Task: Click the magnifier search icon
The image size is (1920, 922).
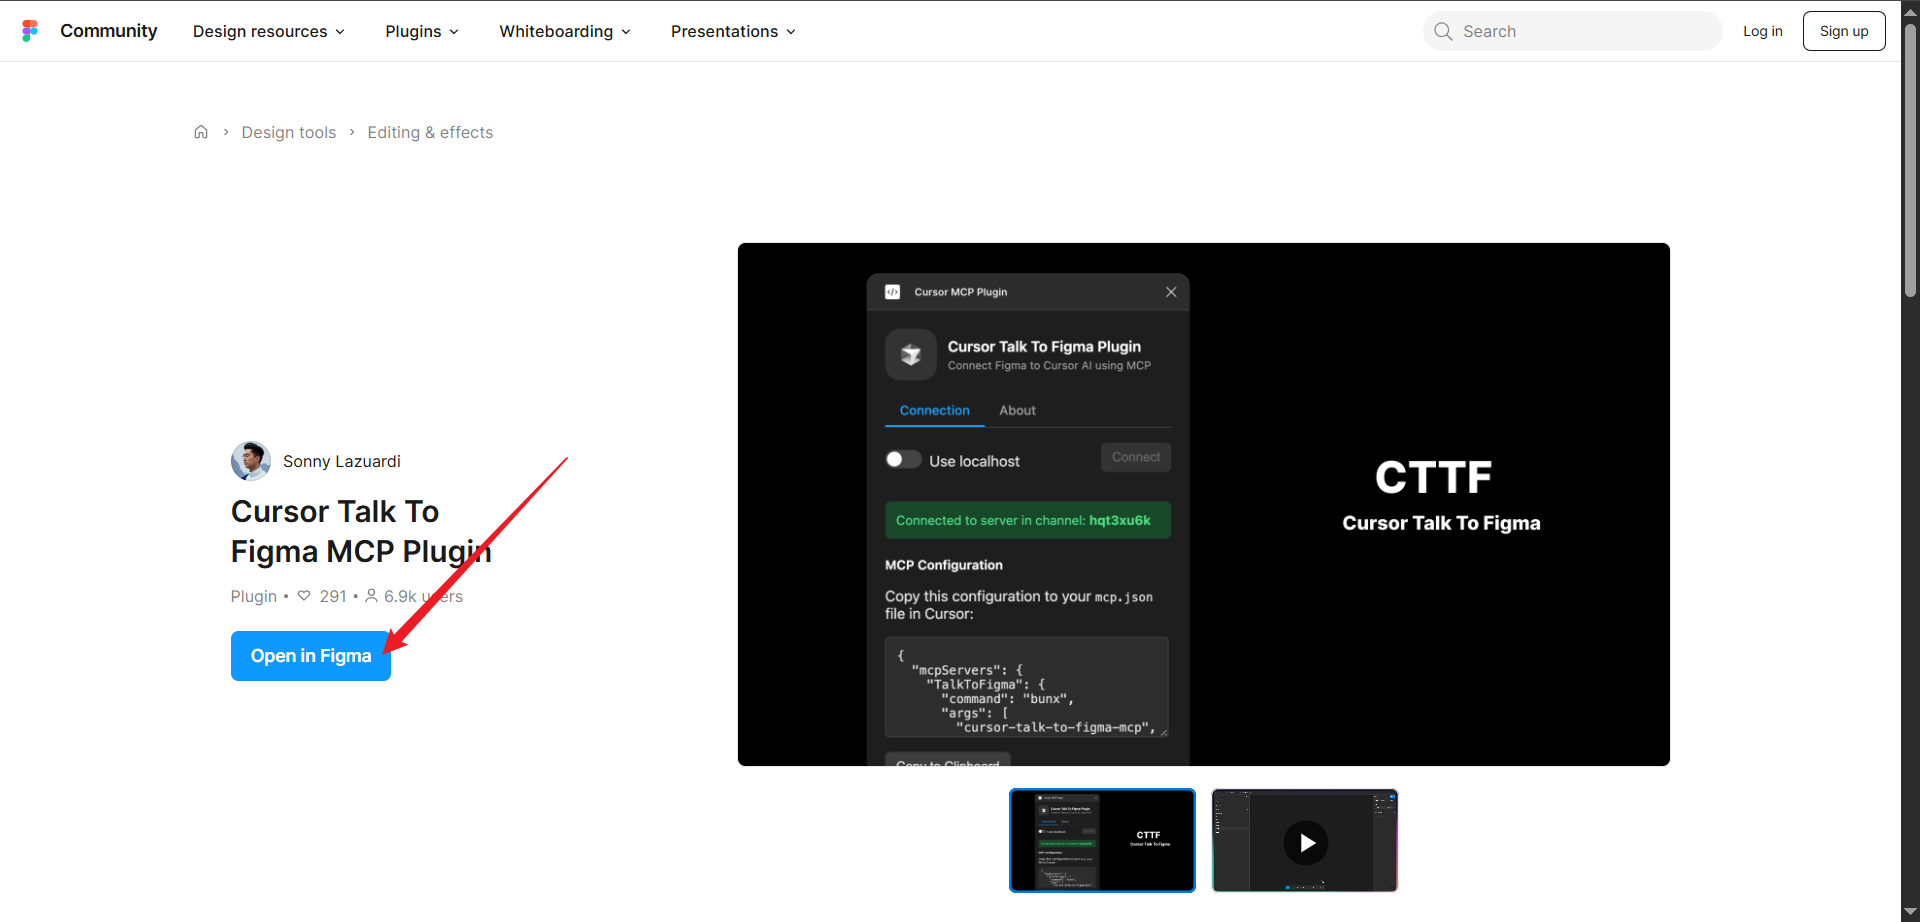Action: pyautogui.click(x=1443, y=31)
